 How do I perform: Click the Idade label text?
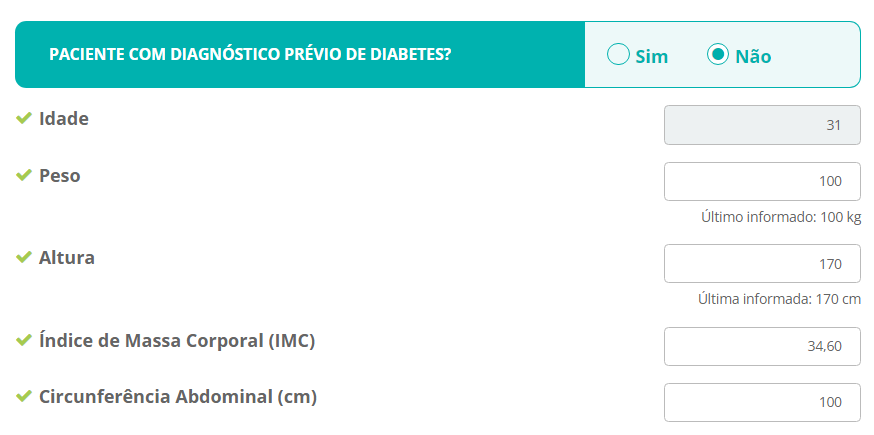point(64,119)
